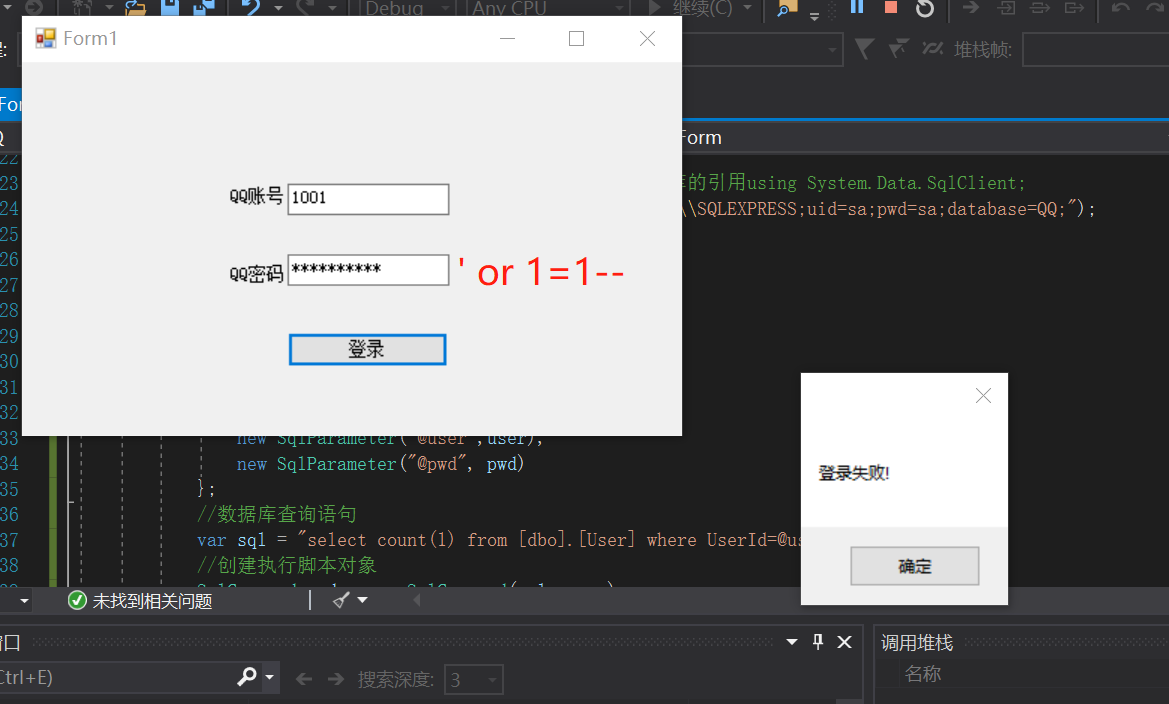Open the dropdown next to broom icon
The height and width of the screenshot is (704, 1169).
[x=362, y=600]
